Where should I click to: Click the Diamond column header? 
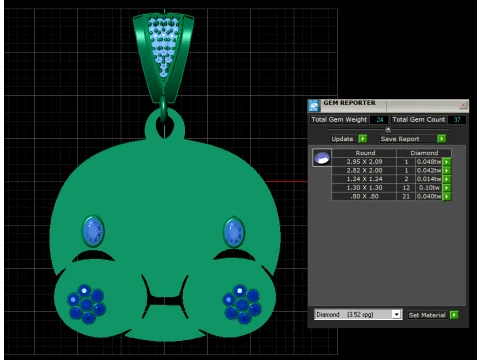(x=424, y=153)
